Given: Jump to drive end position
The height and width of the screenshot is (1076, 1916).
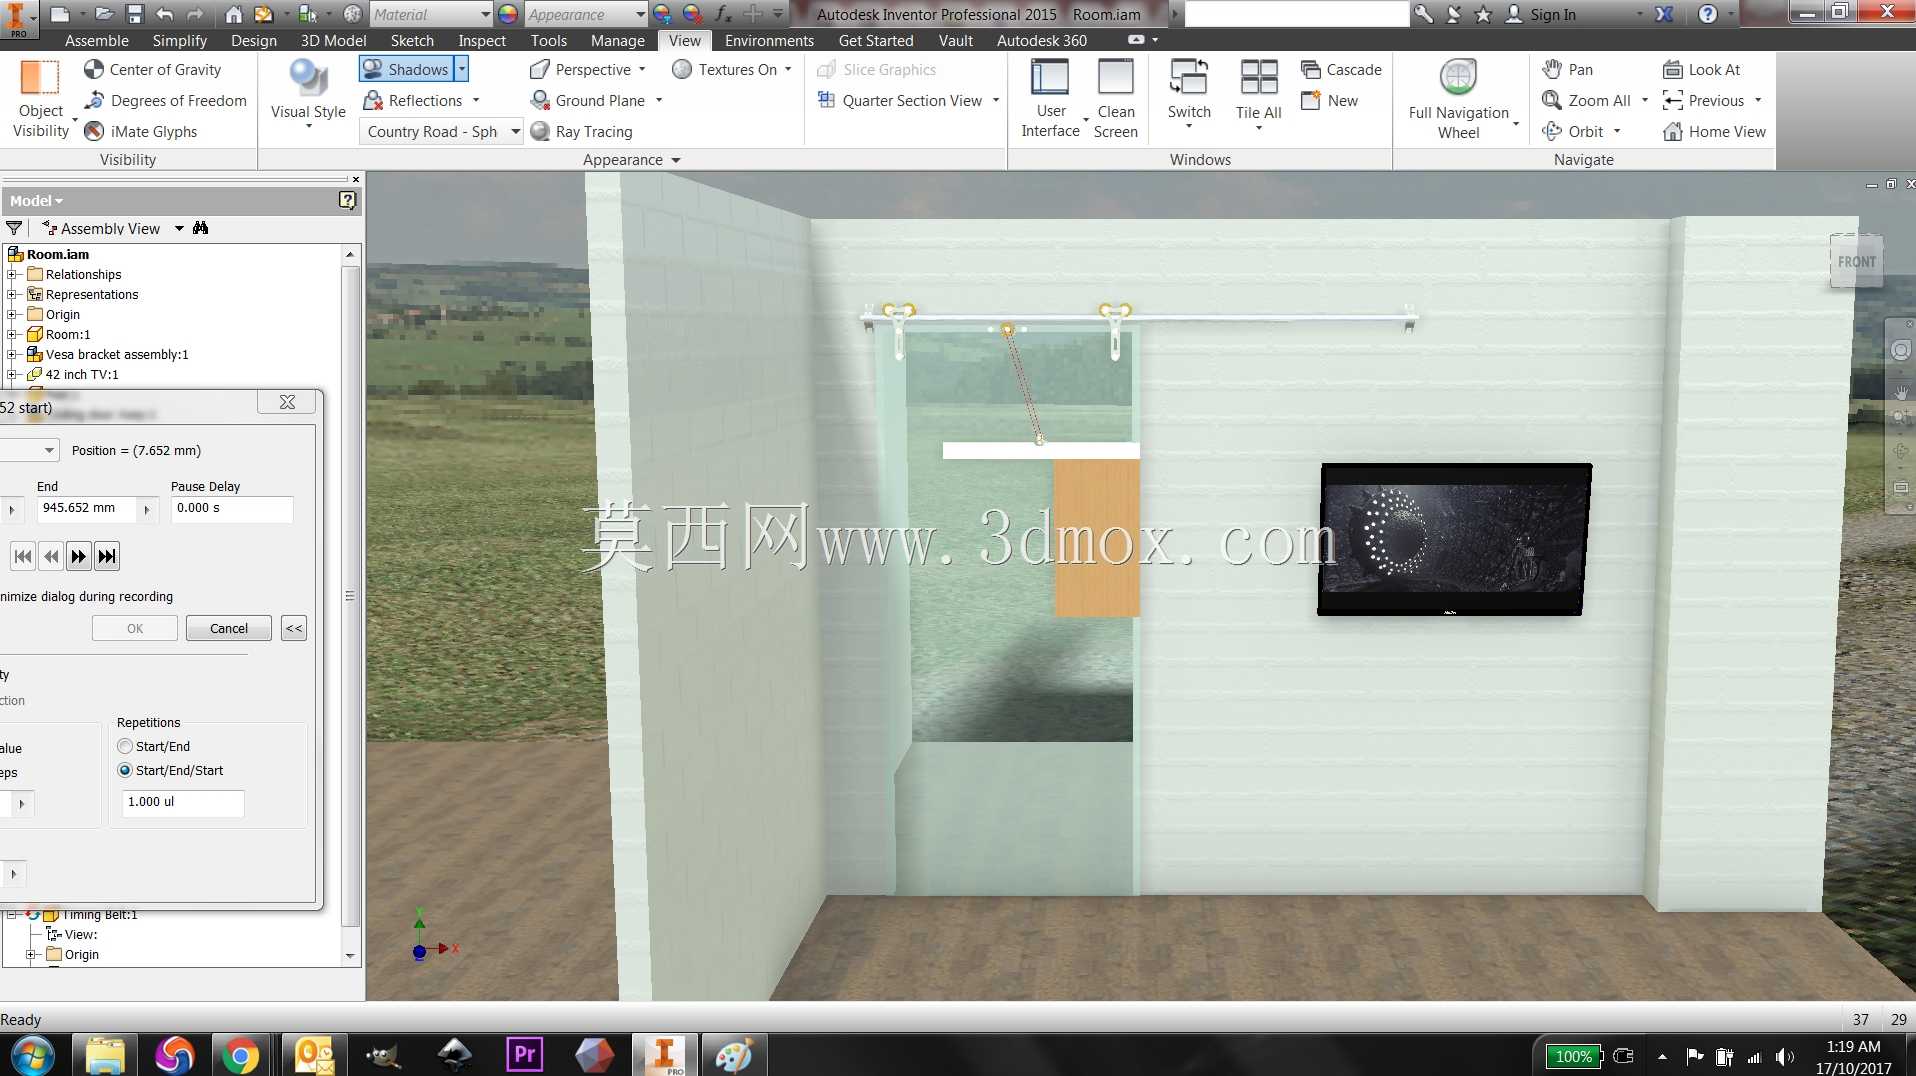Looking at the screenshot, I should click(x=107, y=556).
